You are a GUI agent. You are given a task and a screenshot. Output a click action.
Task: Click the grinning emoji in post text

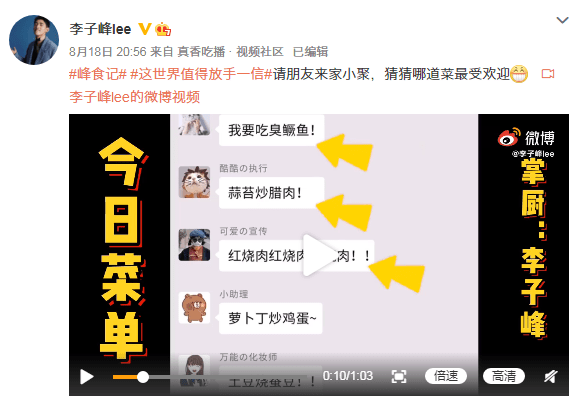pos(519,74)
